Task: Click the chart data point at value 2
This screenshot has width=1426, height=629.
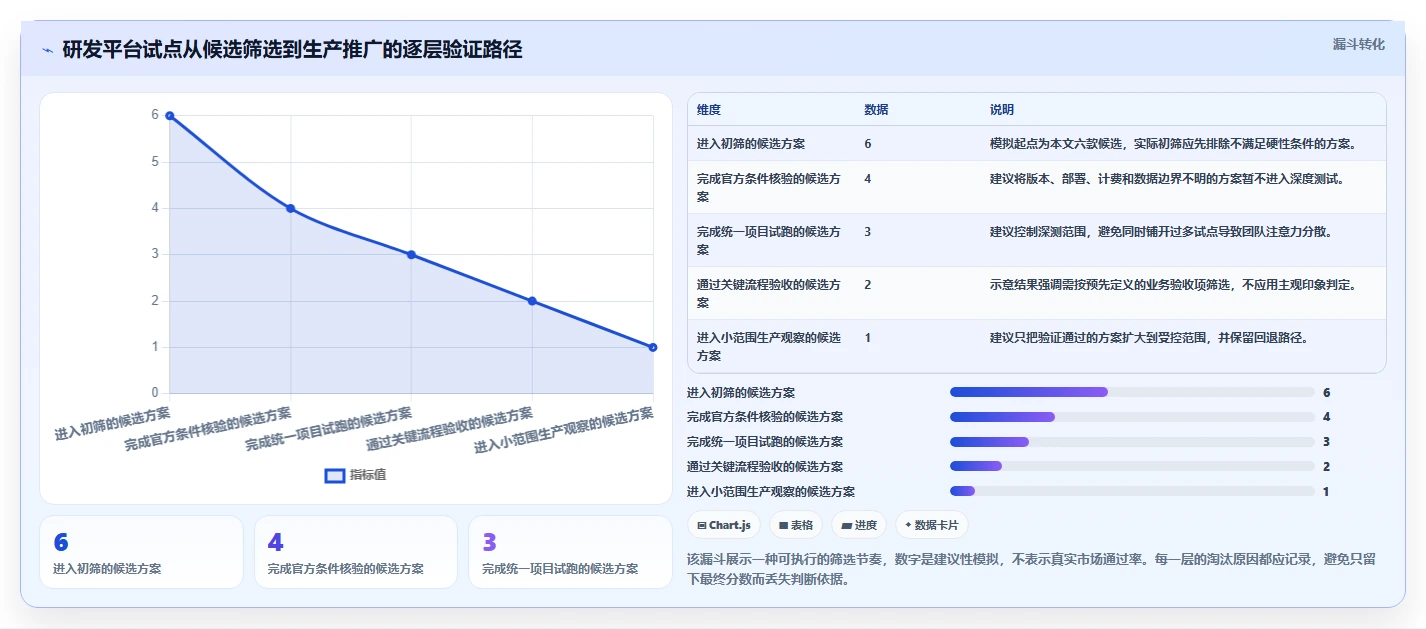Action: pyautogui.click(x=532, y=301)
